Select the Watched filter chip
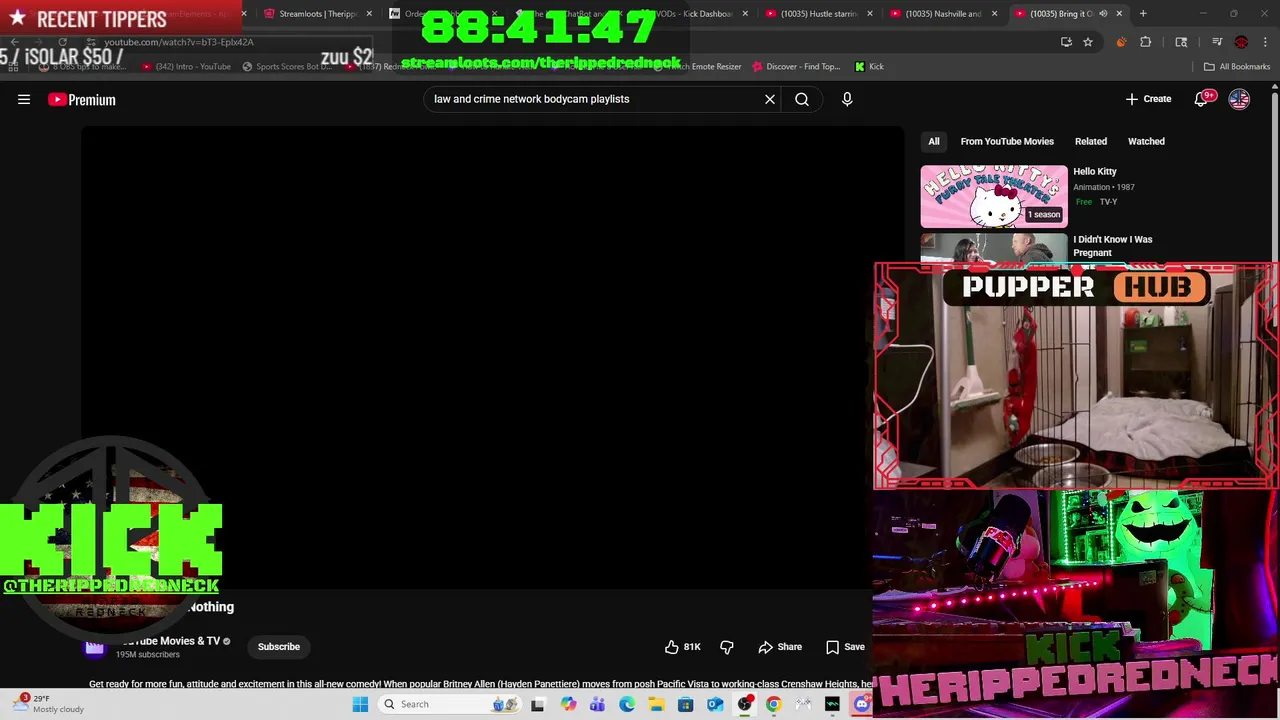1280x720 pixels. point(1146,141)
